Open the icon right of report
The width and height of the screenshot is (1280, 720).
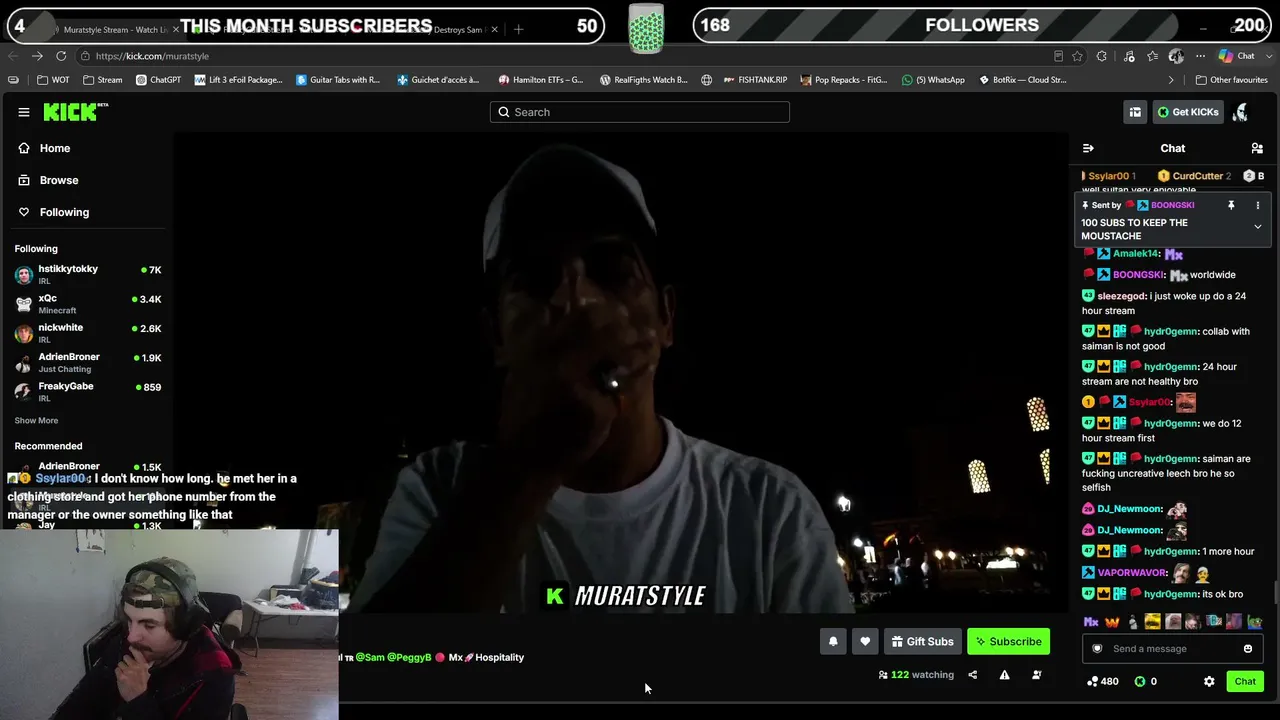coord(1036,675)
